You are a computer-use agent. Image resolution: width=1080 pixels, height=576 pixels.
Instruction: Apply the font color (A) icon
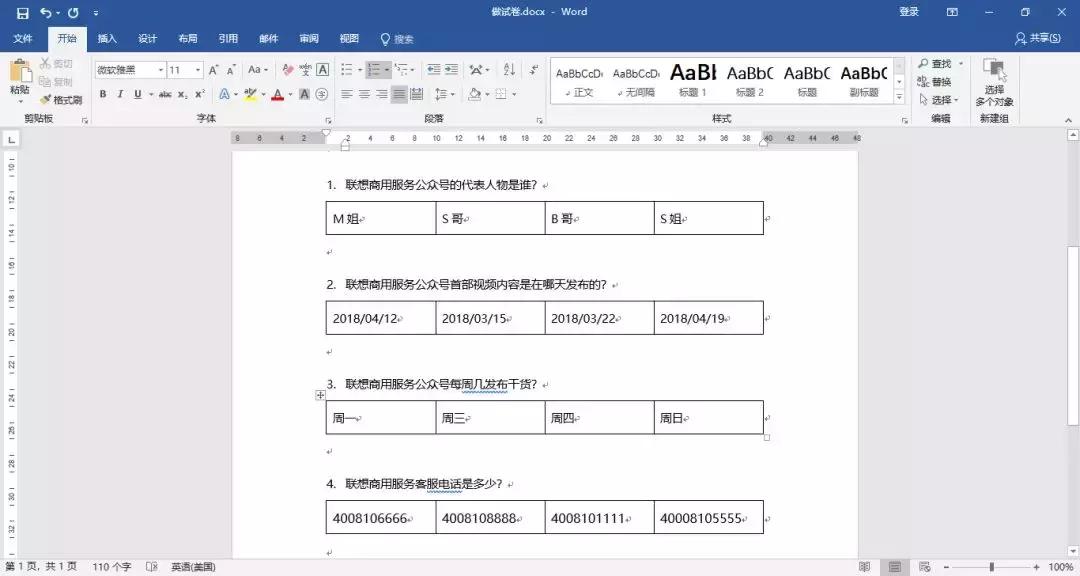277,93
